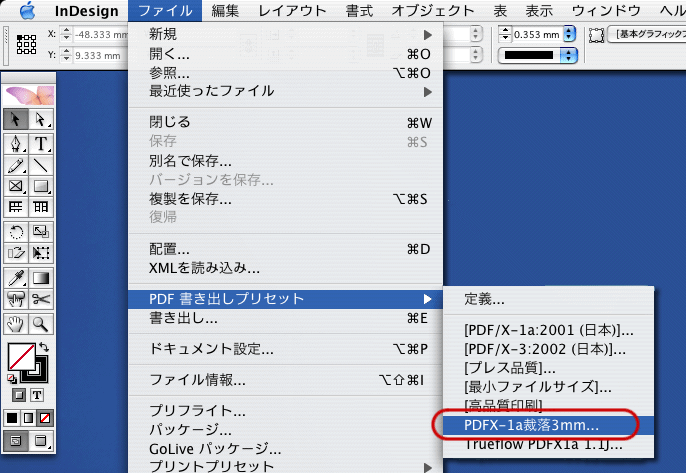The height and width of the screenshot is (473, 686).
Task: Choose 書き出し... menu item
Action: pyautogui.click(x=286, y=318)
